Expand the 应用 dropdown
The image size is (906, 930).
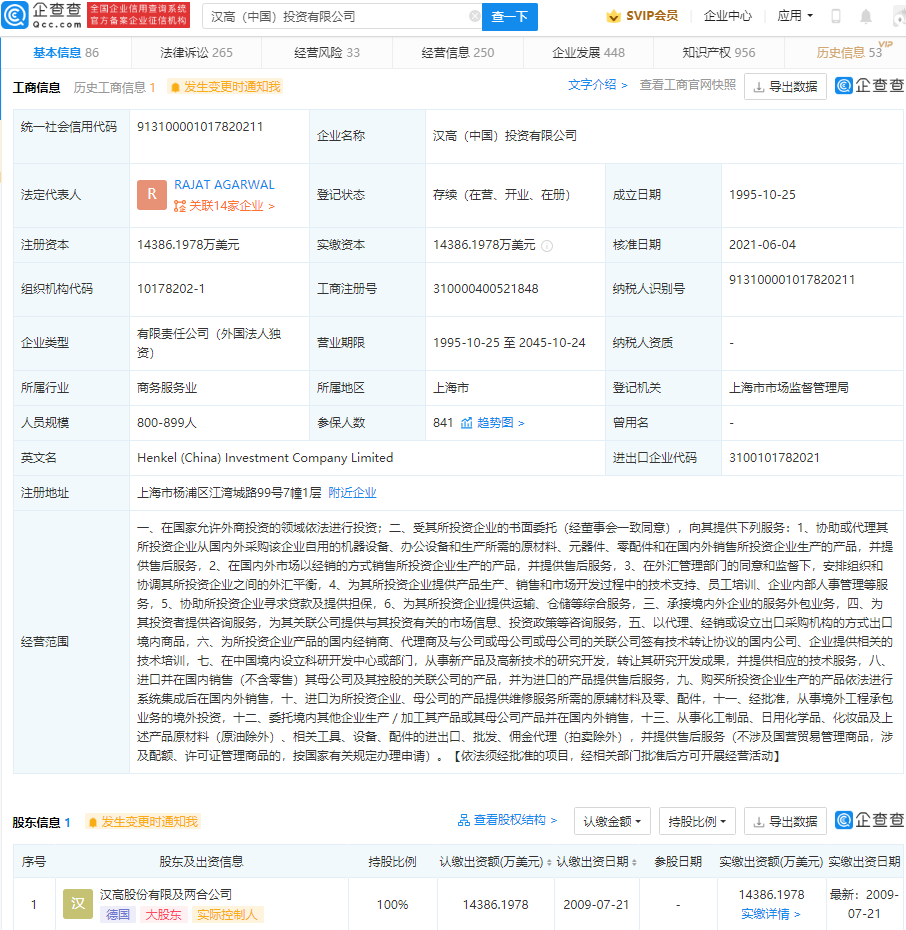click(795, 16)
